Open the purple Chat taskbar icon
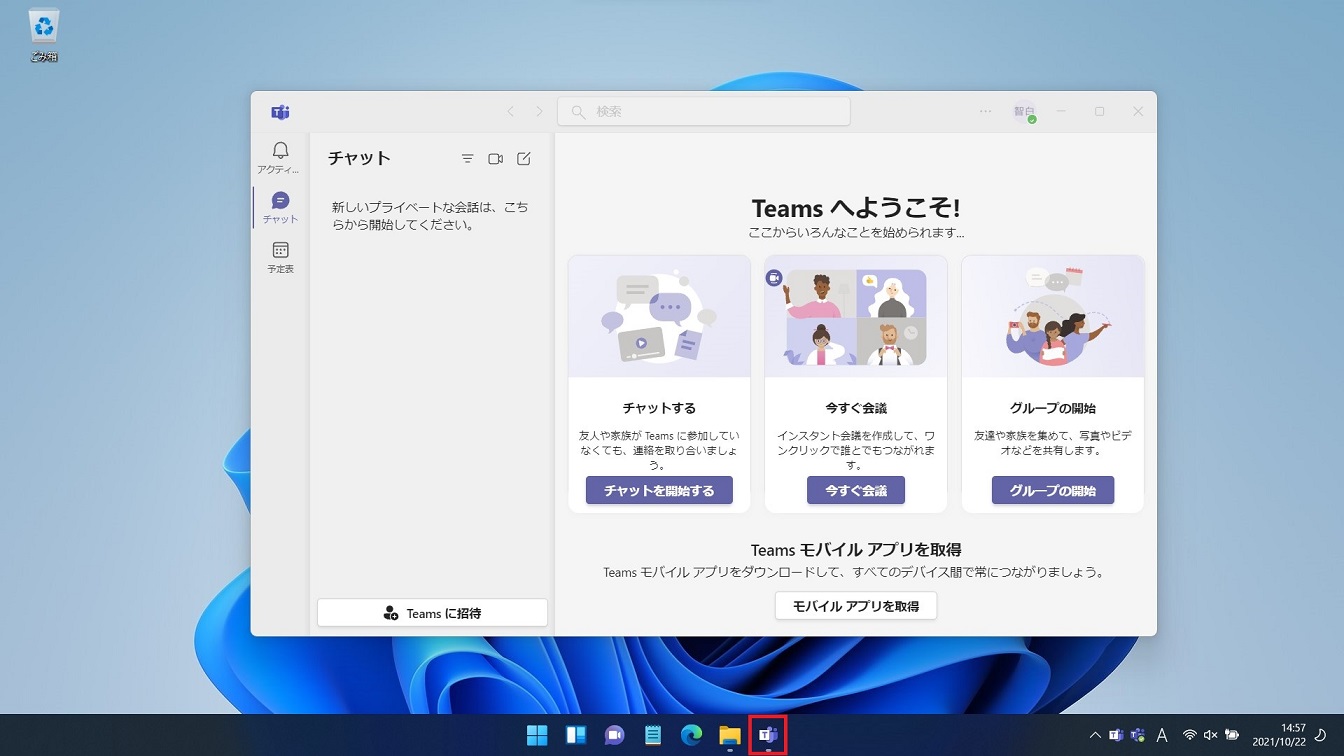 pyautogui.click(x=614, y=736)
